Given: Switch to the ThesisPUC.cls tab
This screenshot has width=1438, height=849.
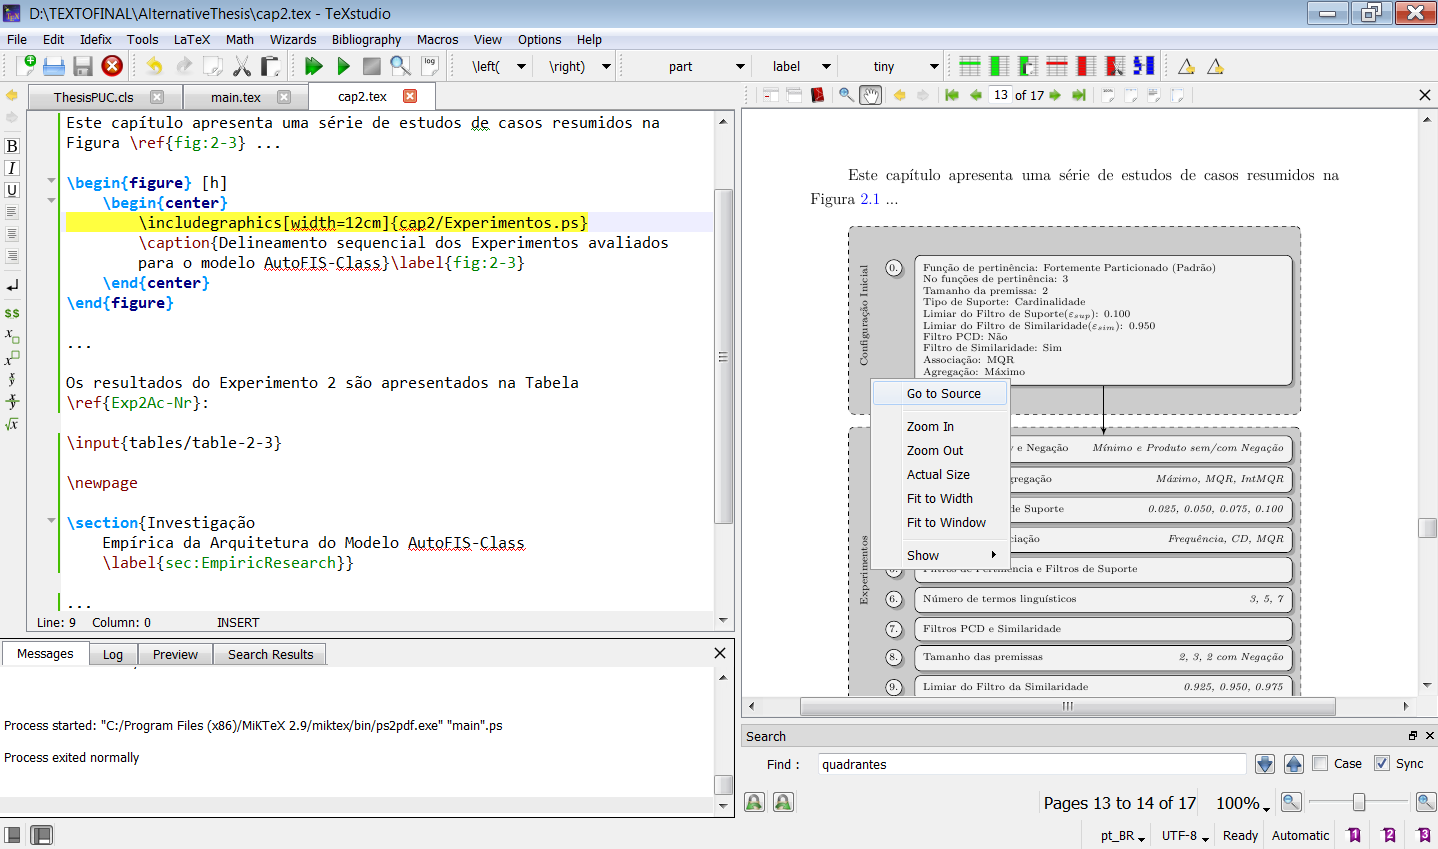Looking at the screenshot, I should pyautogui.click(x=93, y=97).
